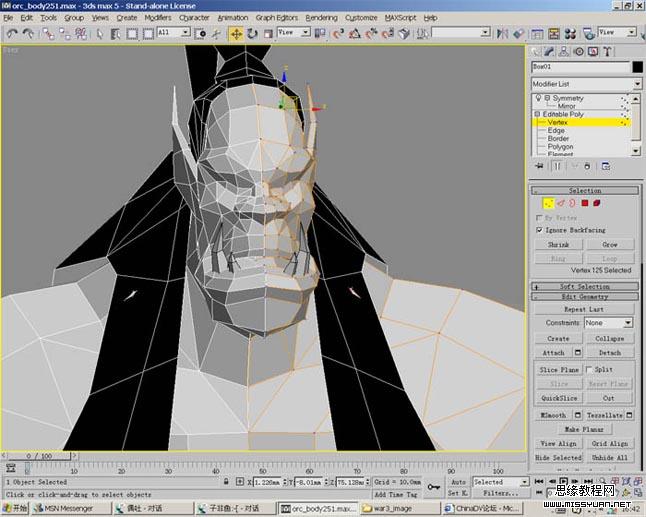Viewport: 646px width, 517px height.
Task: Open the Modifiers menu
Action: (157, 18)
